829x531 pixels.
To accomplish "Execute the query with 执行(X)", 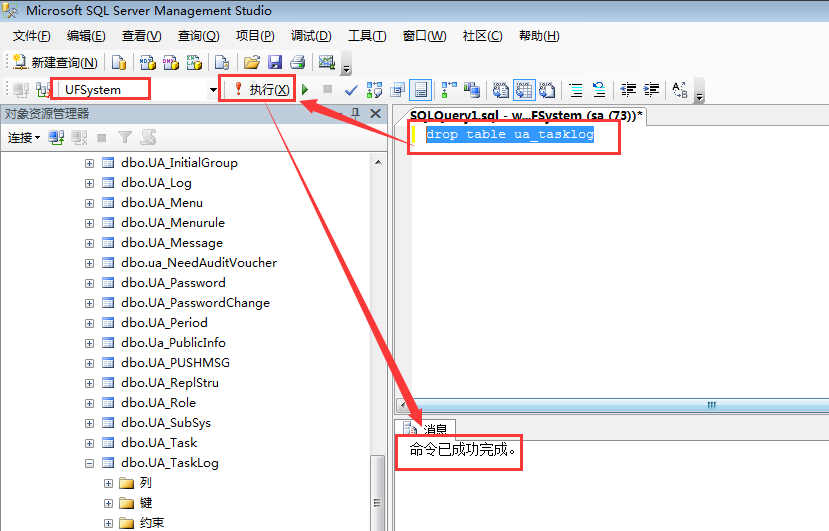I will [262, 90].
